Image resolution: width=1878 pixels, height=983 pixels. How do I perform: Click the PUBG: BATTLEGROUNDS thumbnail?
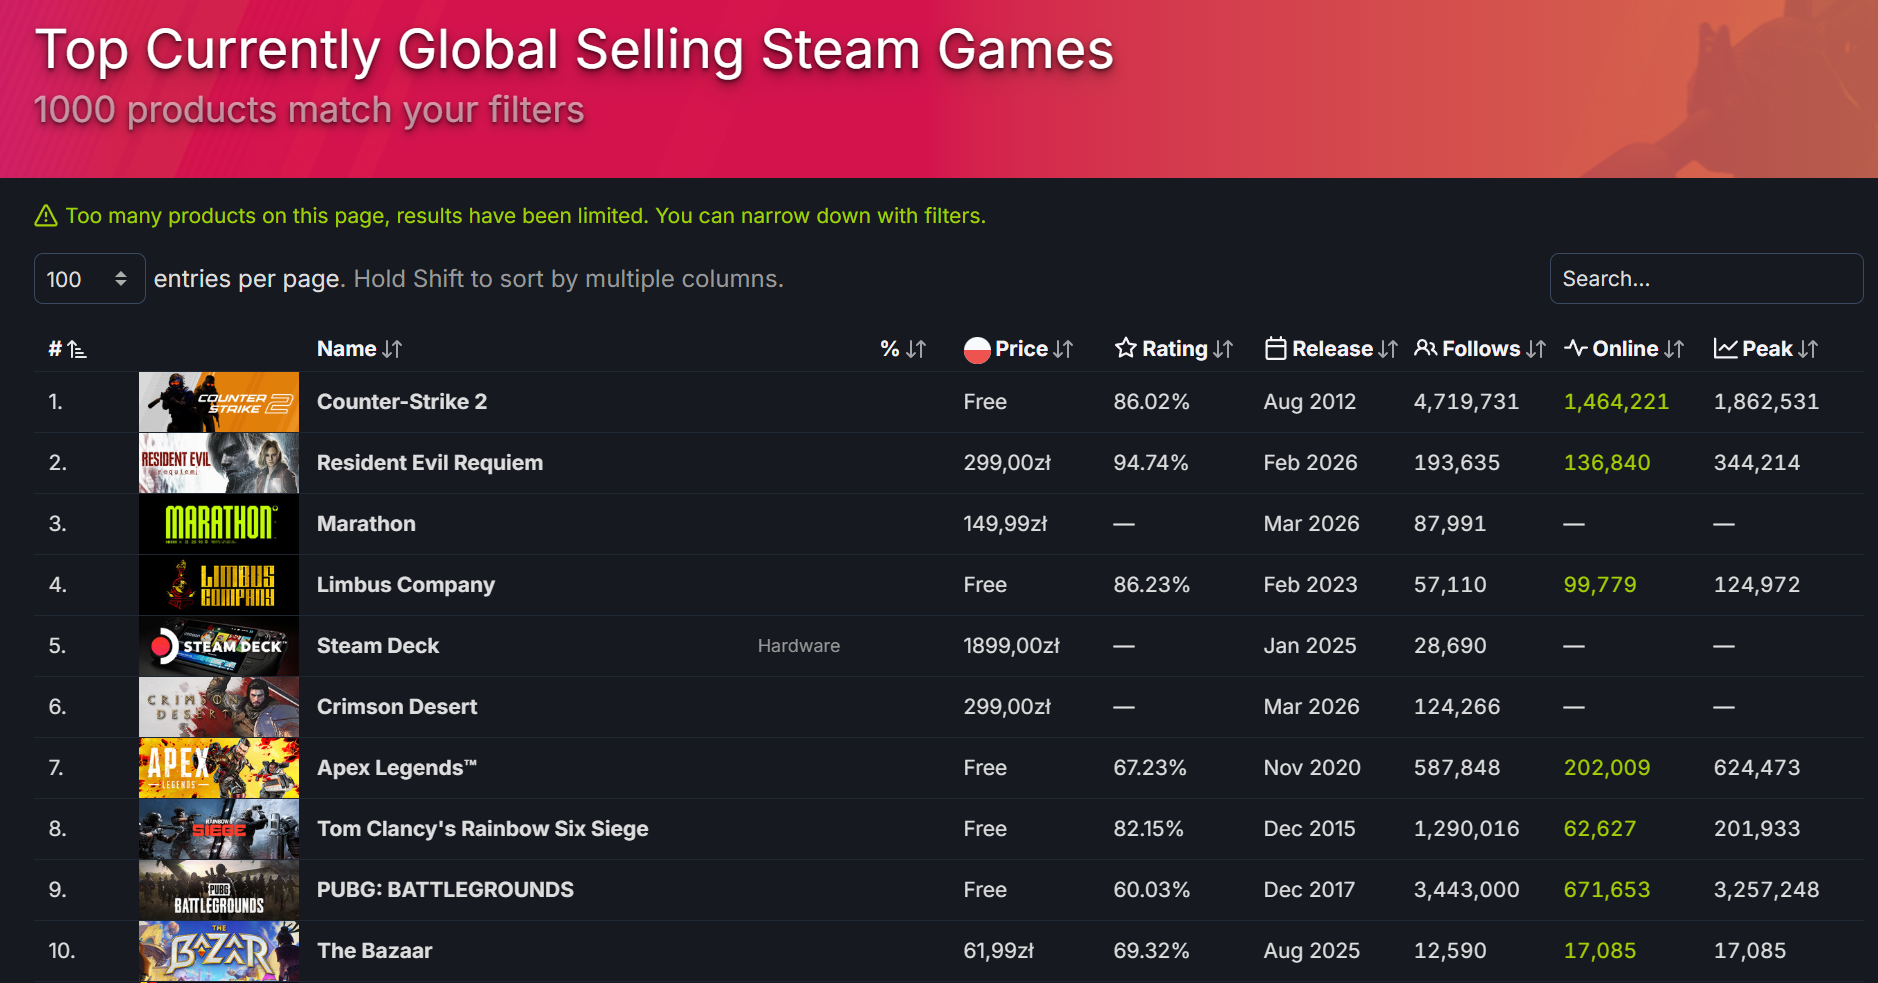pyautogui.click(x=219, y=890)
